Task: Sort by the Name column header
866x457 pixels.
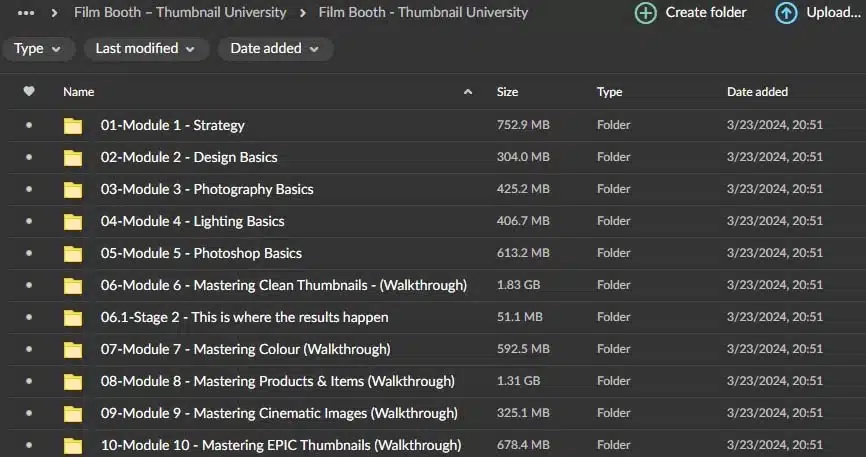Action: coord(78,92)
